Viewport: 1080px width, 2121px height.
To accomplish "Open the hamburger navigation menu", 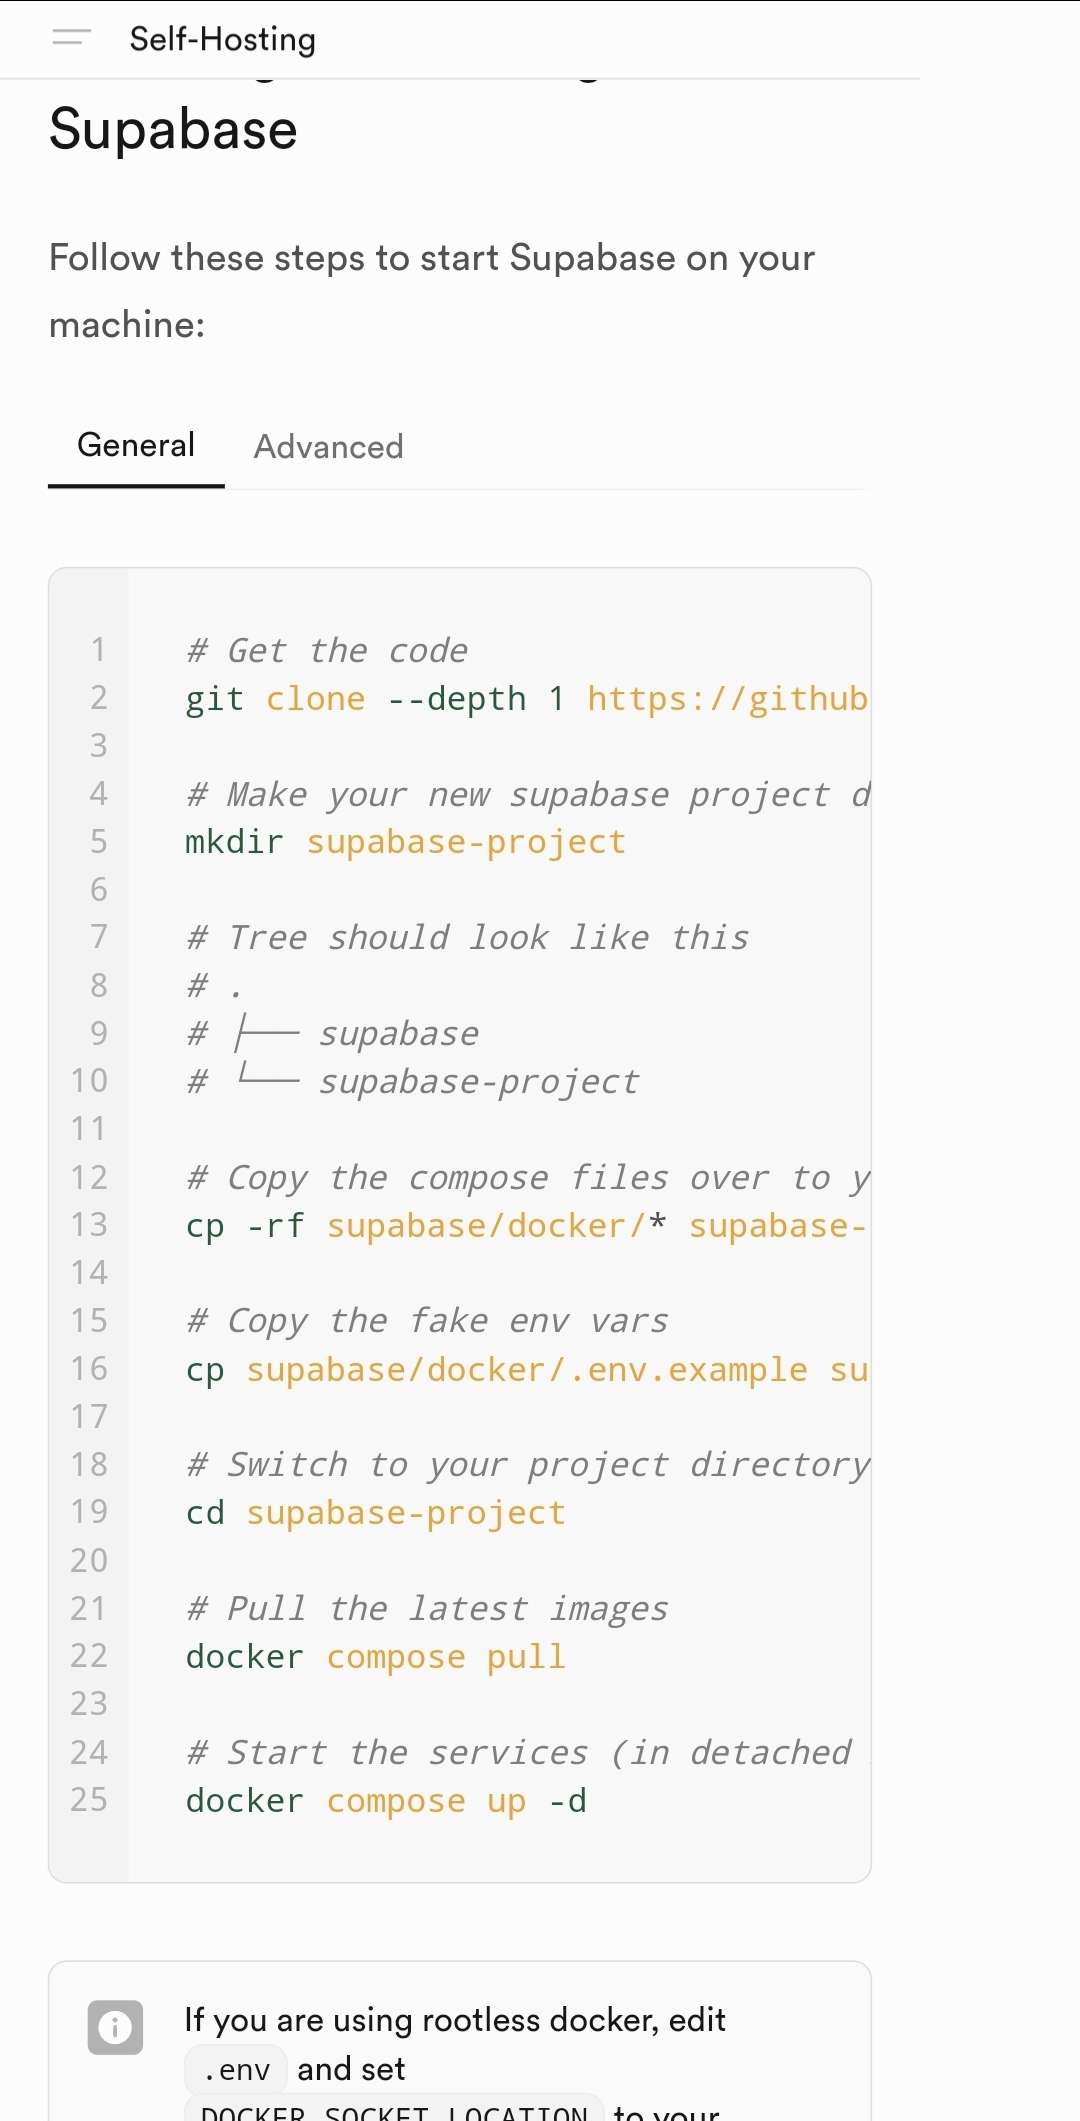I will coord(71,38).
